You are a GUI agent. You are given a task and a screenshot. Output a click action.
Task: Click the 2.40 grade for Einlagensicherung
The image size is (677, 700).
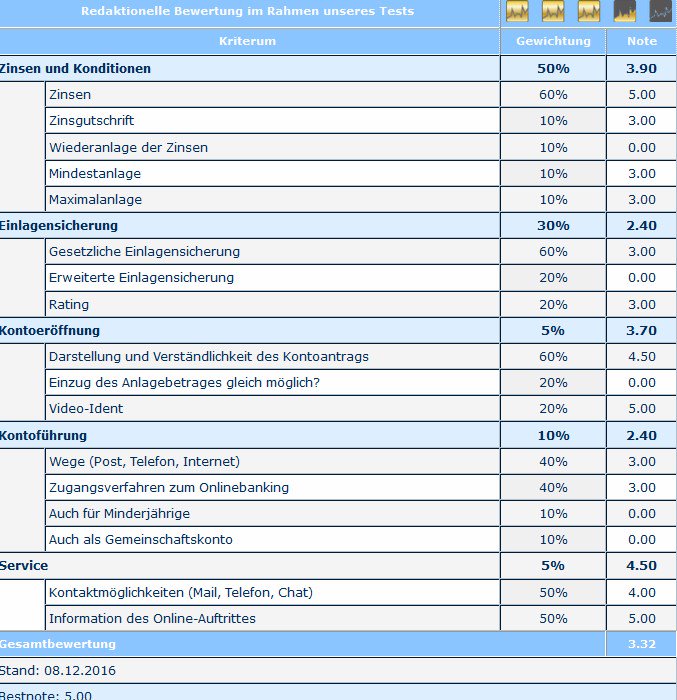click(641, 225)
